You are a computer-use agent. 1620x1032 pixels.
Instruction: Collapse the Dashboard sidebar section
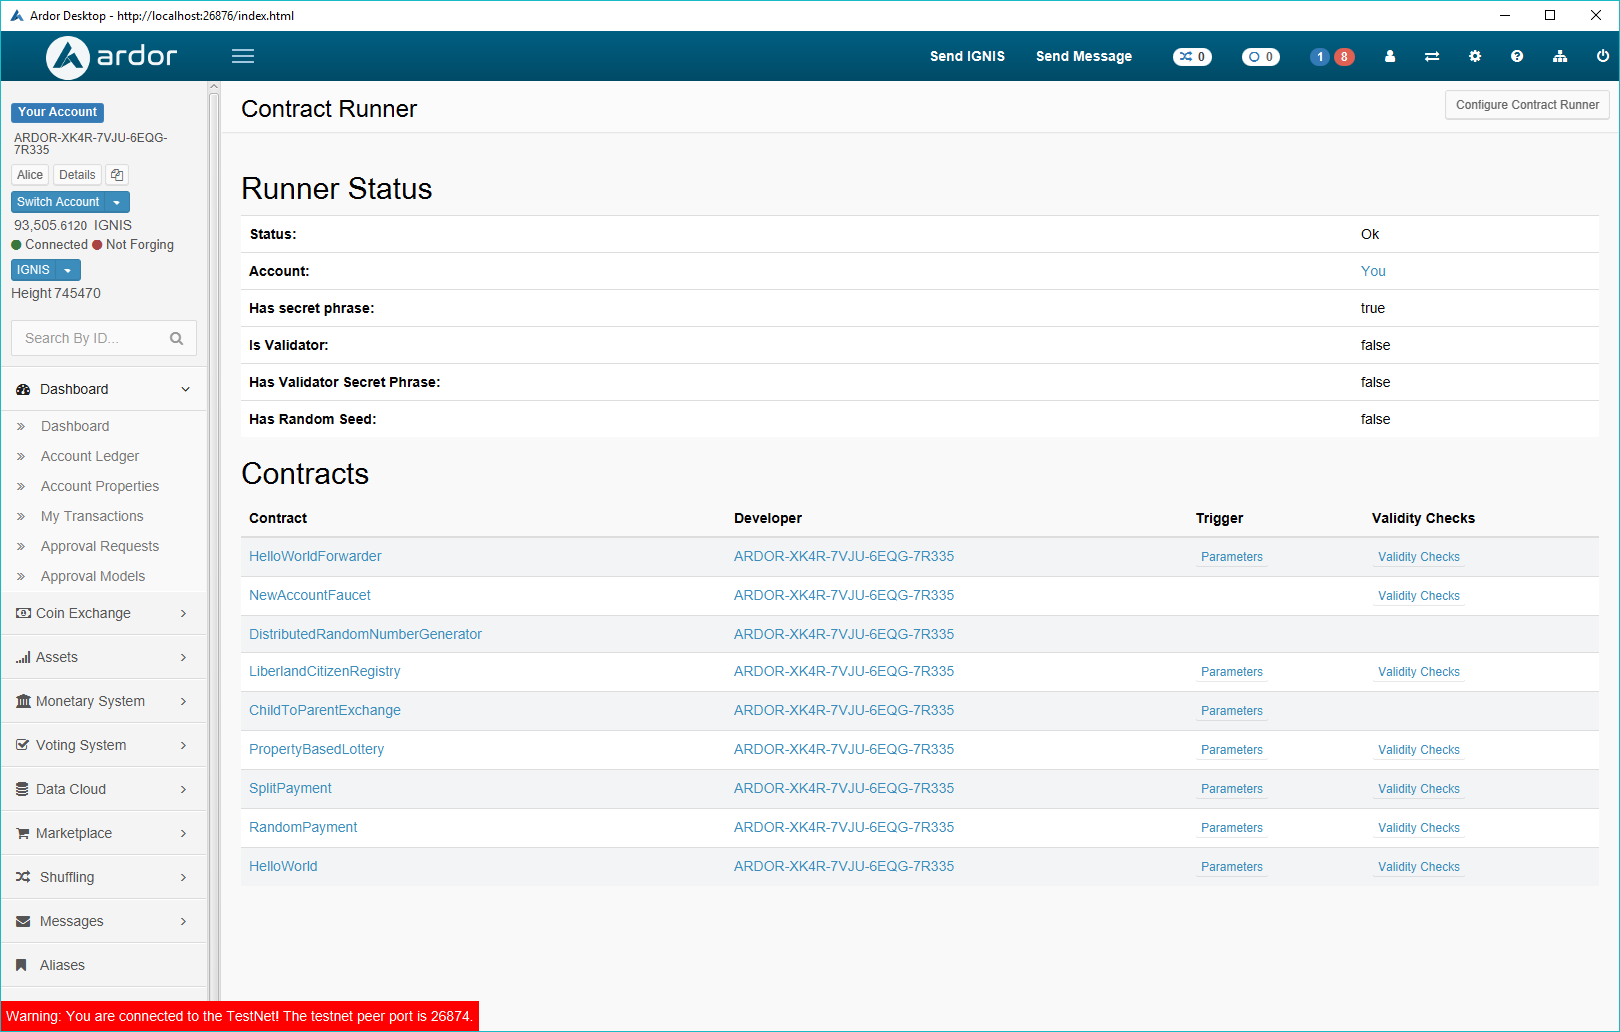pos(185,389)
